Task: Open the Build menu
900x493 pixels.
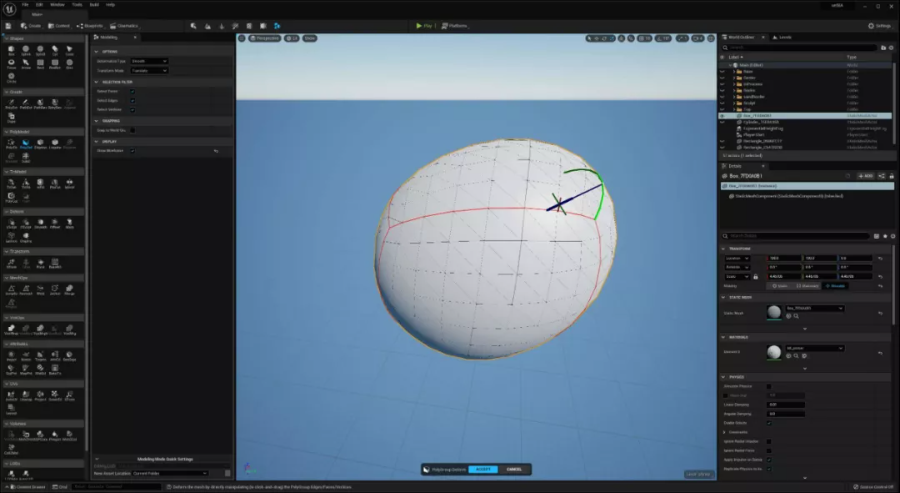Action: pos(94,5)
